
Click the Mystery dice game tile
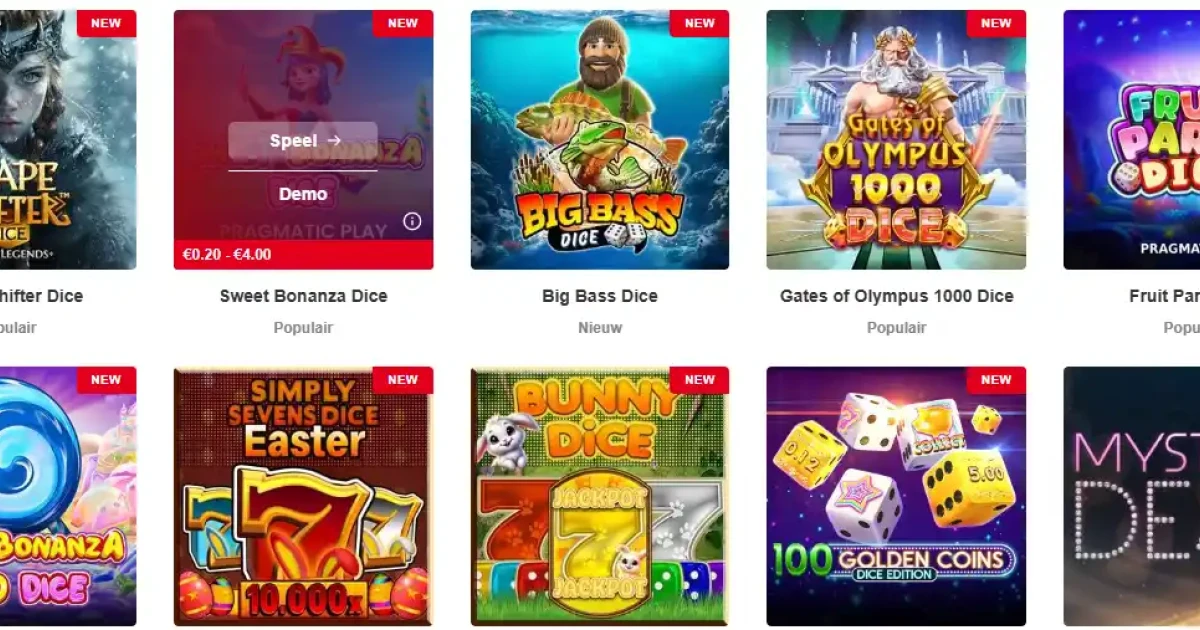click(x=1132, y=496)
